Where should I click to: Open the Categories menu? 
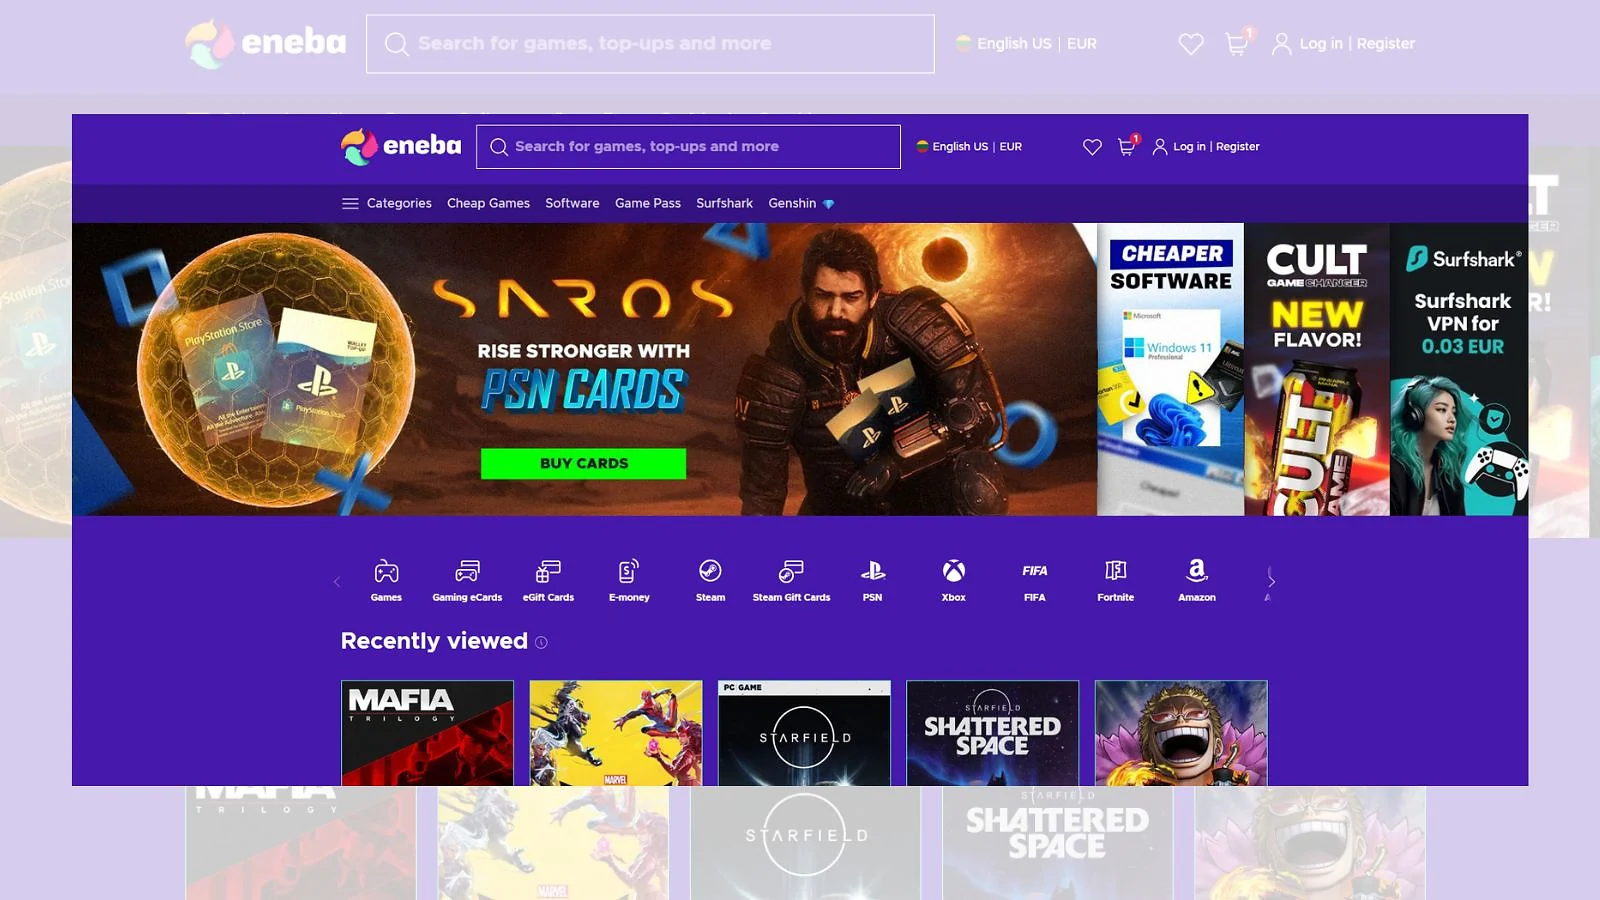tap(387, 203)
